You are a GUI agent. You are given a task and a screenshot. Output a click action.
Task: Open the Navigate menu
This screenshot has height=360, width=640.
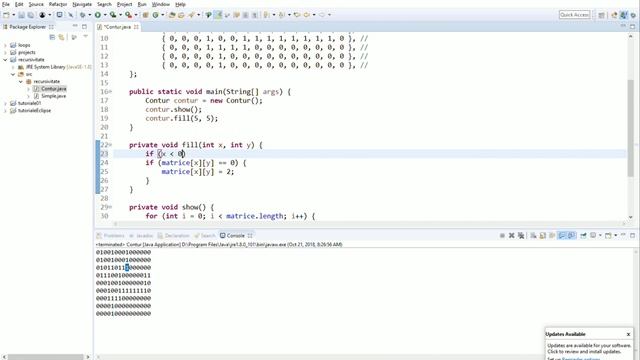coord(82,4)
